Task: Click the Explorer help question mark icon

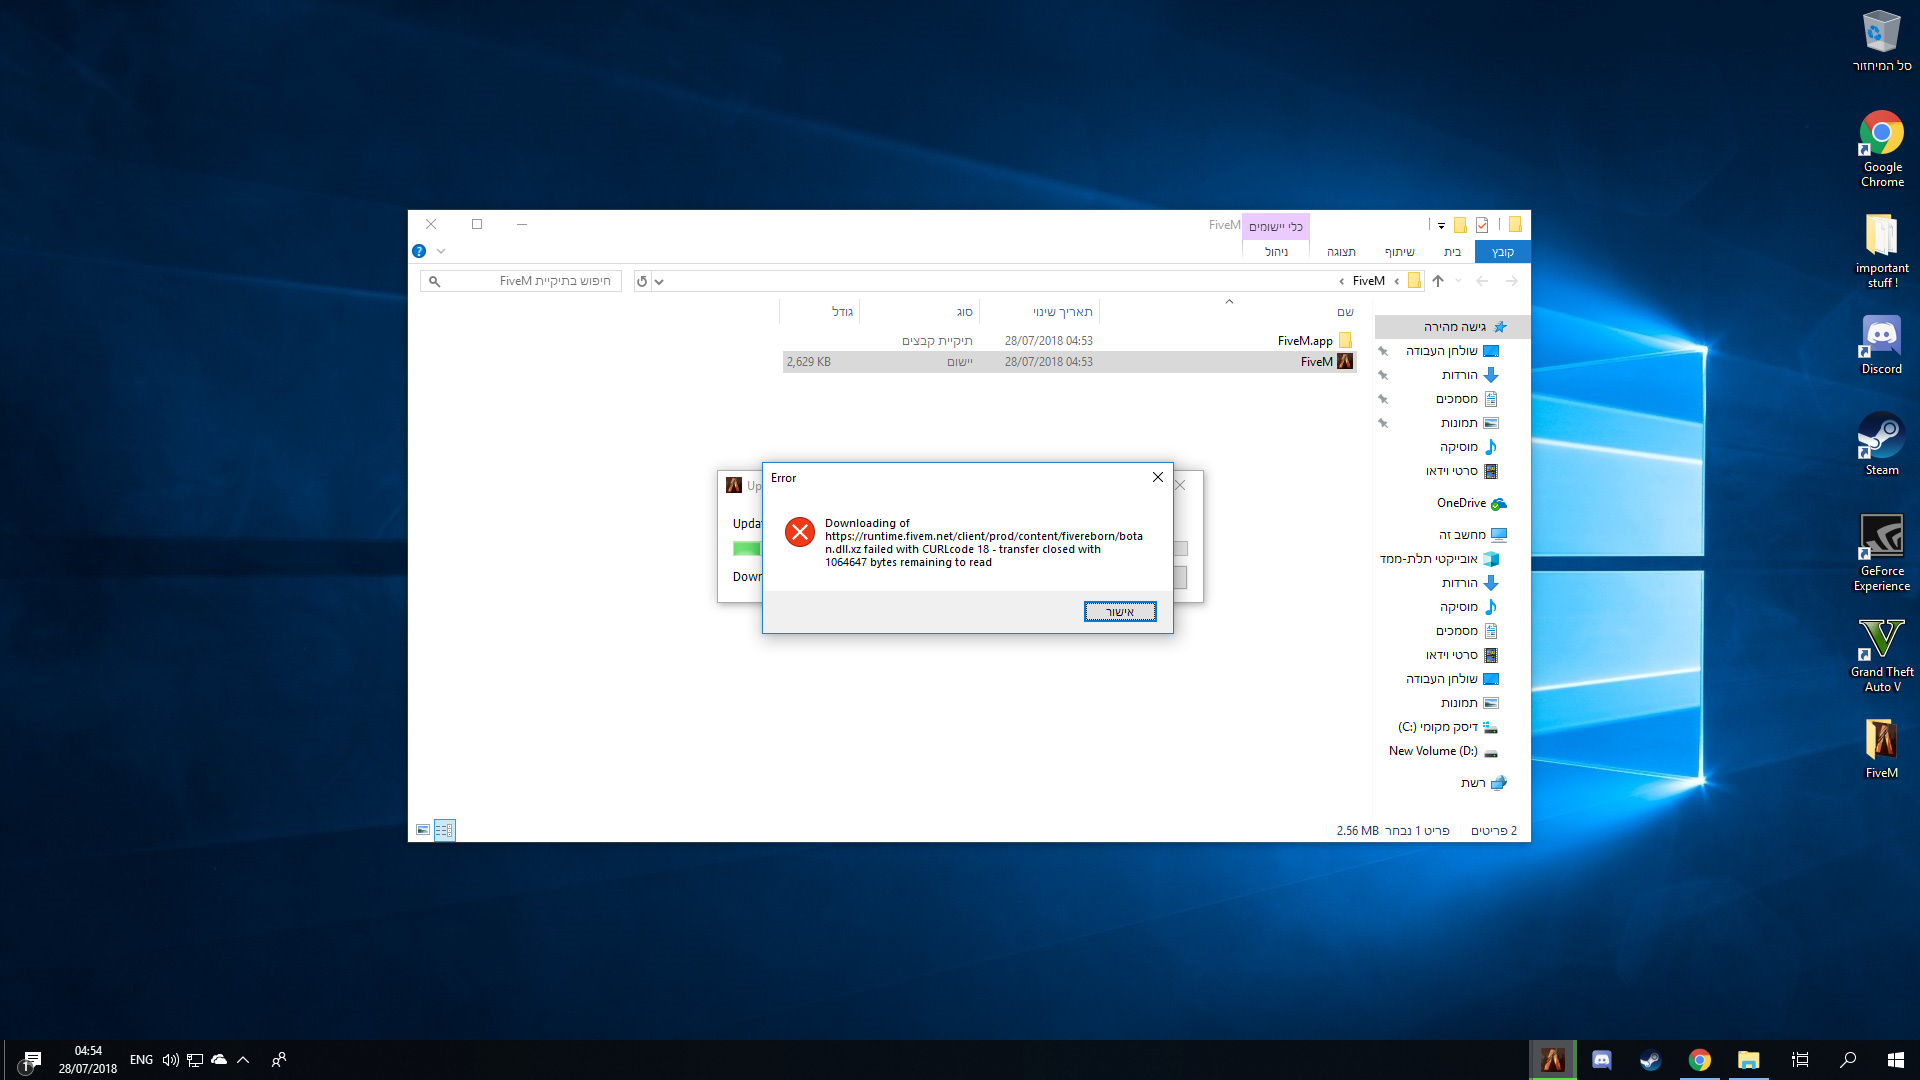Action: coord(419,251)
